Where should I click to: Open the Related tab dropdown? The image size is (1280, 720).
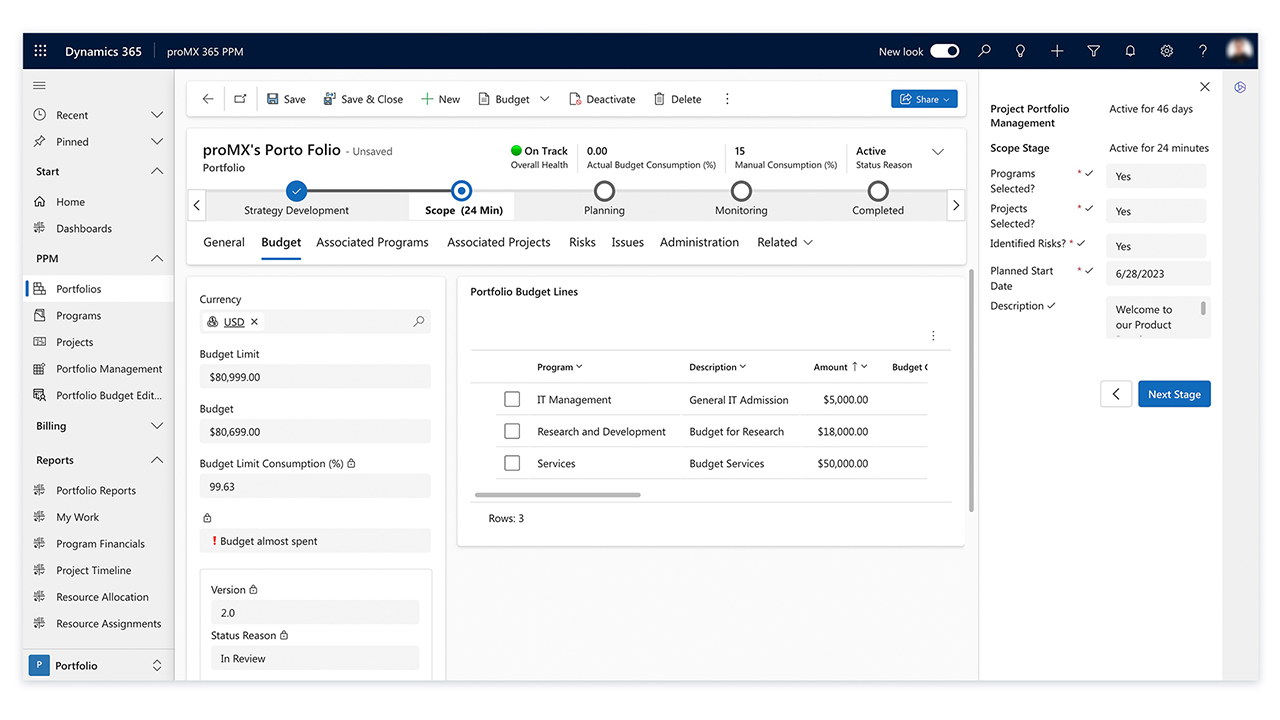point(785,242)
